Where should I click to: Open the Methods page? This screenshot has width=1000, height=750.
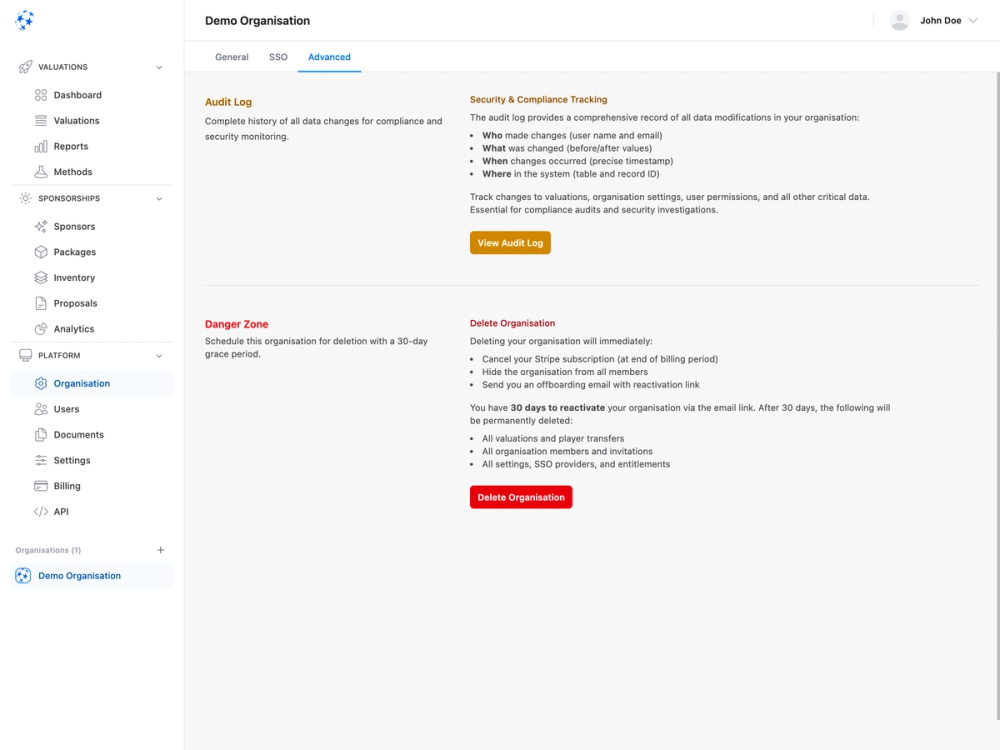pyautogui.click(x=92, y=172)
